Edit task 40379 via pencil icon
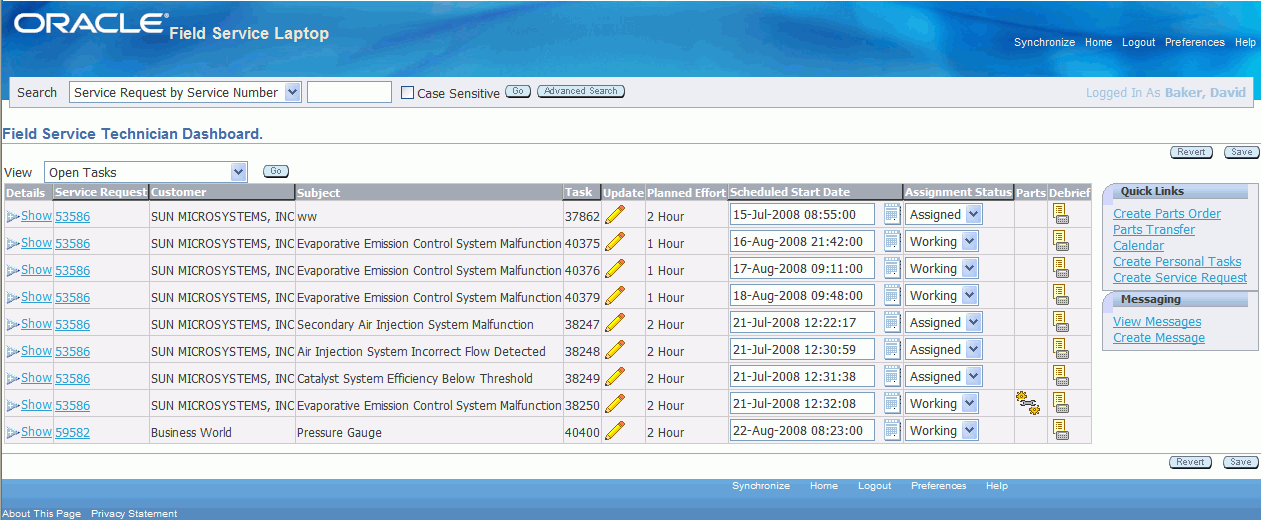 pos(615,295)
